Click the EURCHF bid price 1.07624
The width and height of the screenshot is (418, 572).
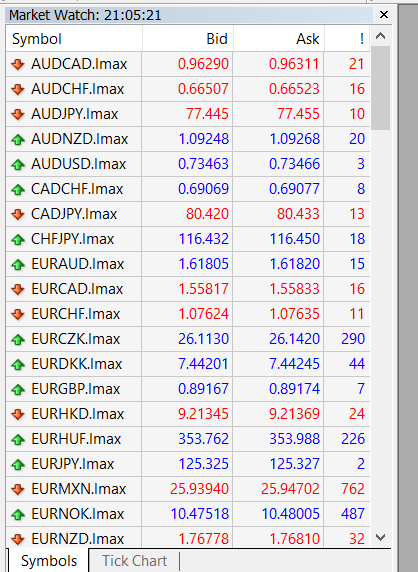[x=203, y=314]
